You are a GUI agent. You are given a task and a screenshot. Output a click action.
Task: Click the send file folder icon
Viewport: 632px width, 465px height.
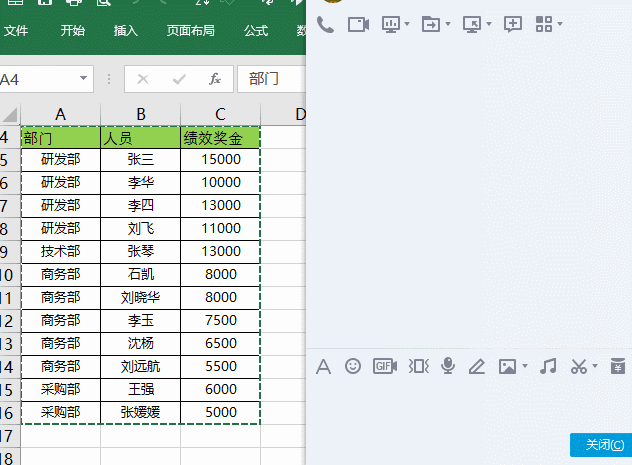431,25
